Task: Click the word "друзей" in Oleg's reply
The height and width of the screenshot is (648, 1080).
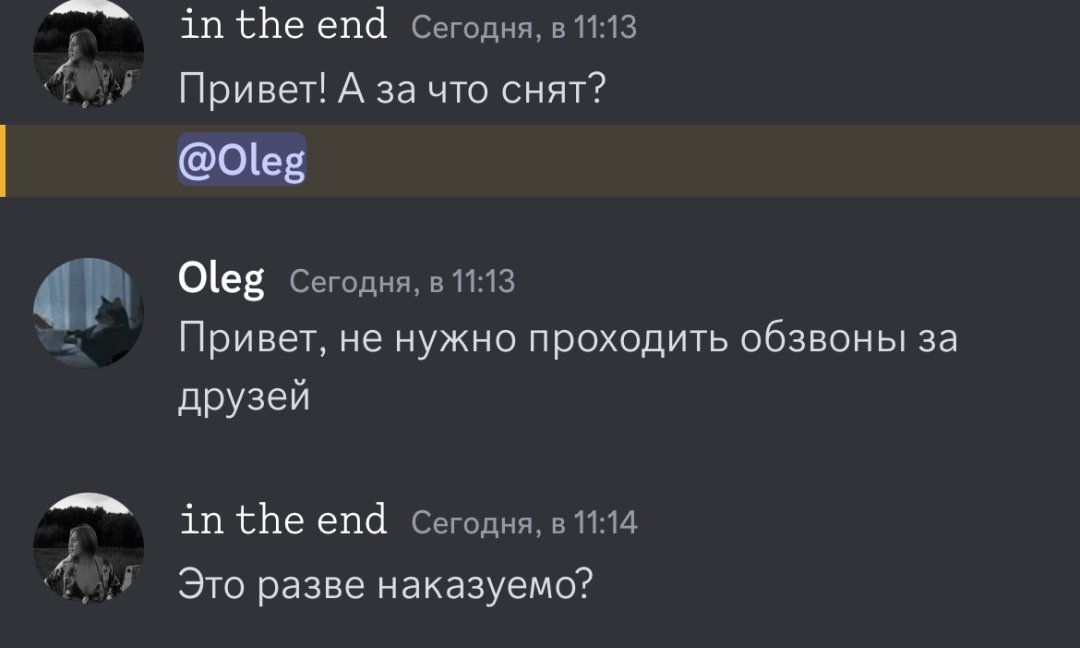Action: 244,398
